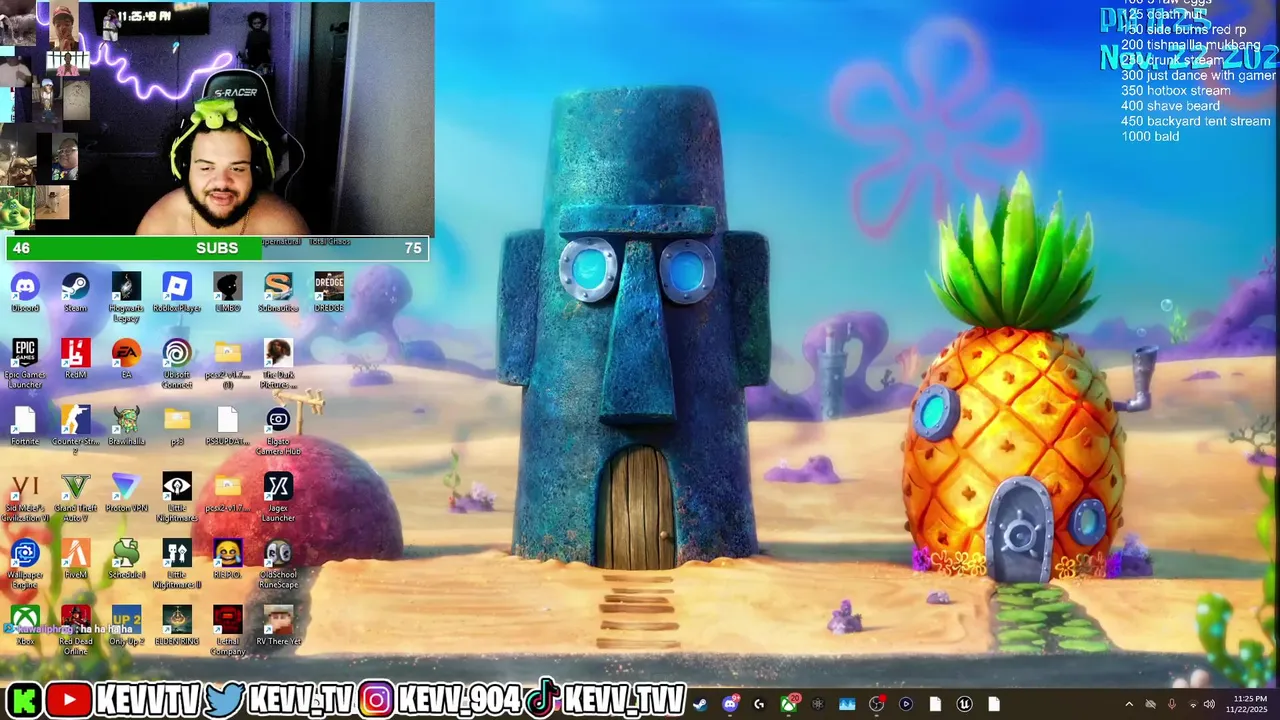Viewport: 1280px width, 720px height.
Task: Open the Roblox Player shortcut
Action: (x=177, y=292)
